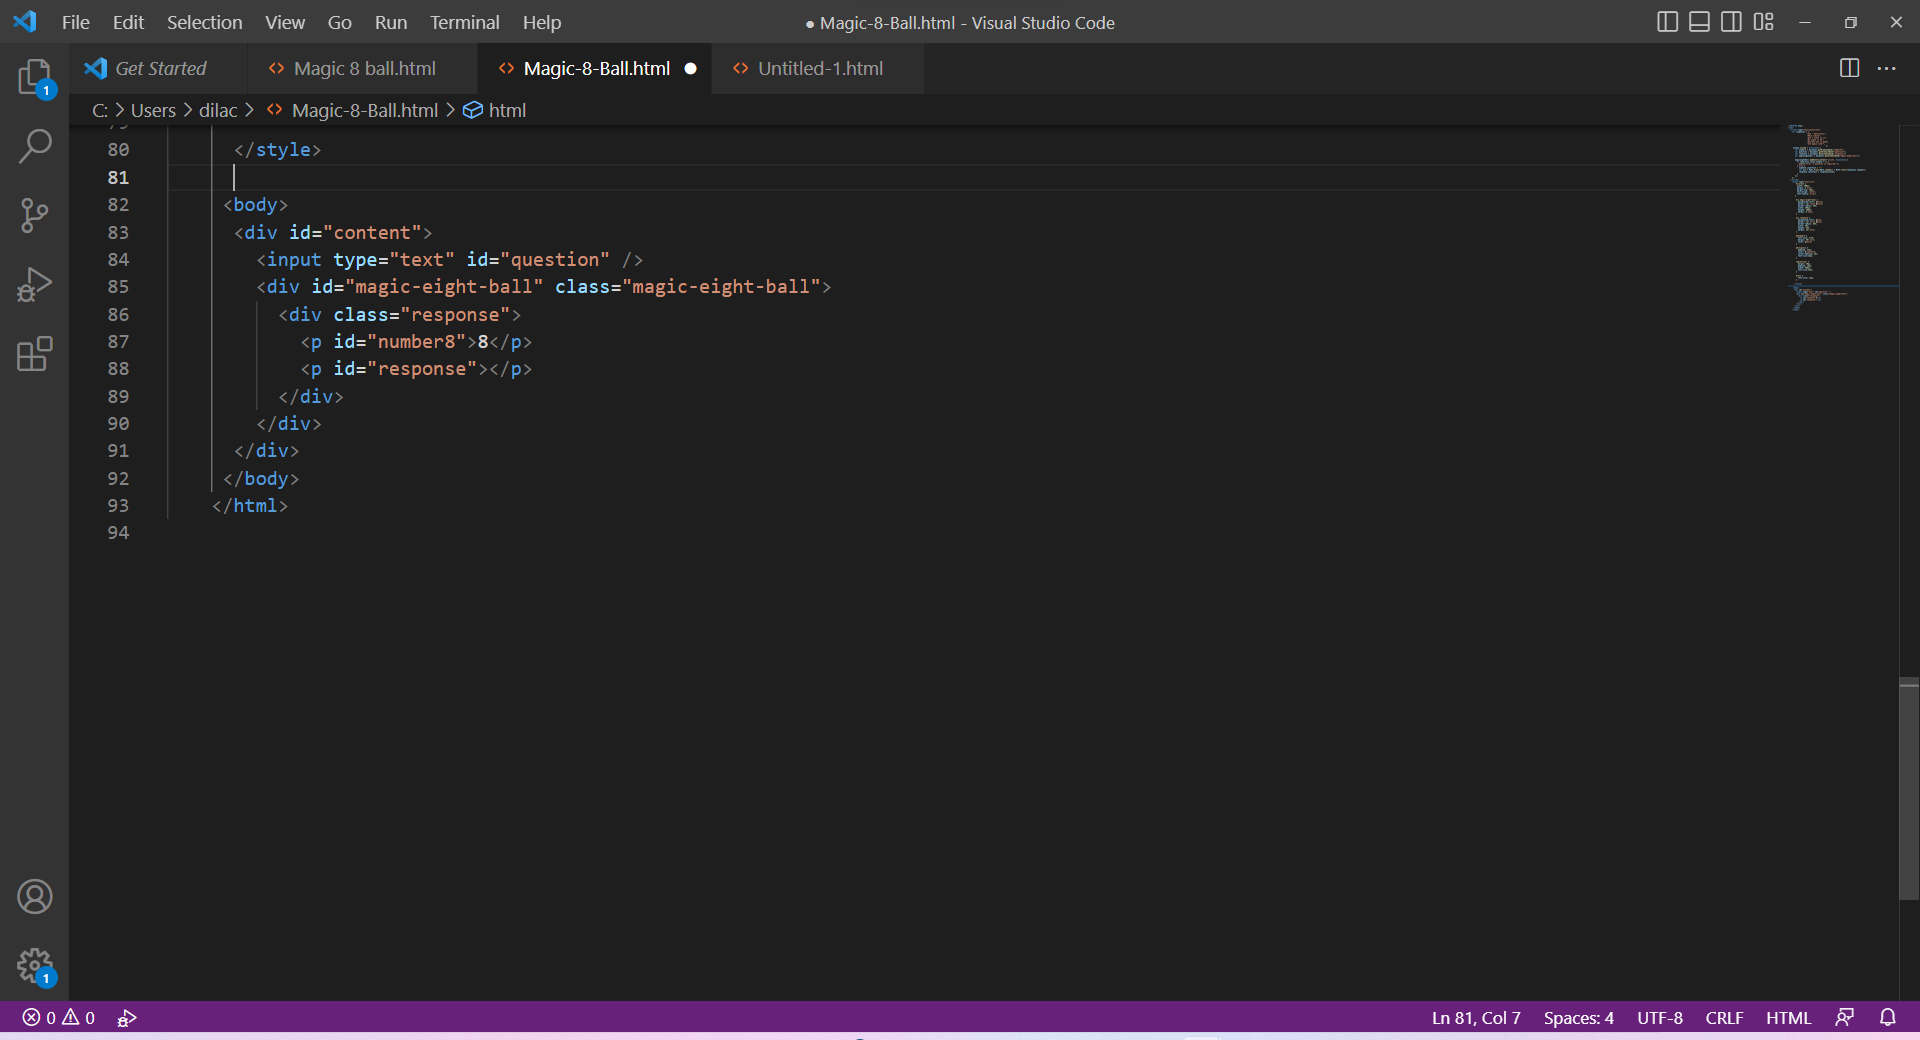
Task: Expand the dilac breadcrumb
Action: tap(218, 110)
